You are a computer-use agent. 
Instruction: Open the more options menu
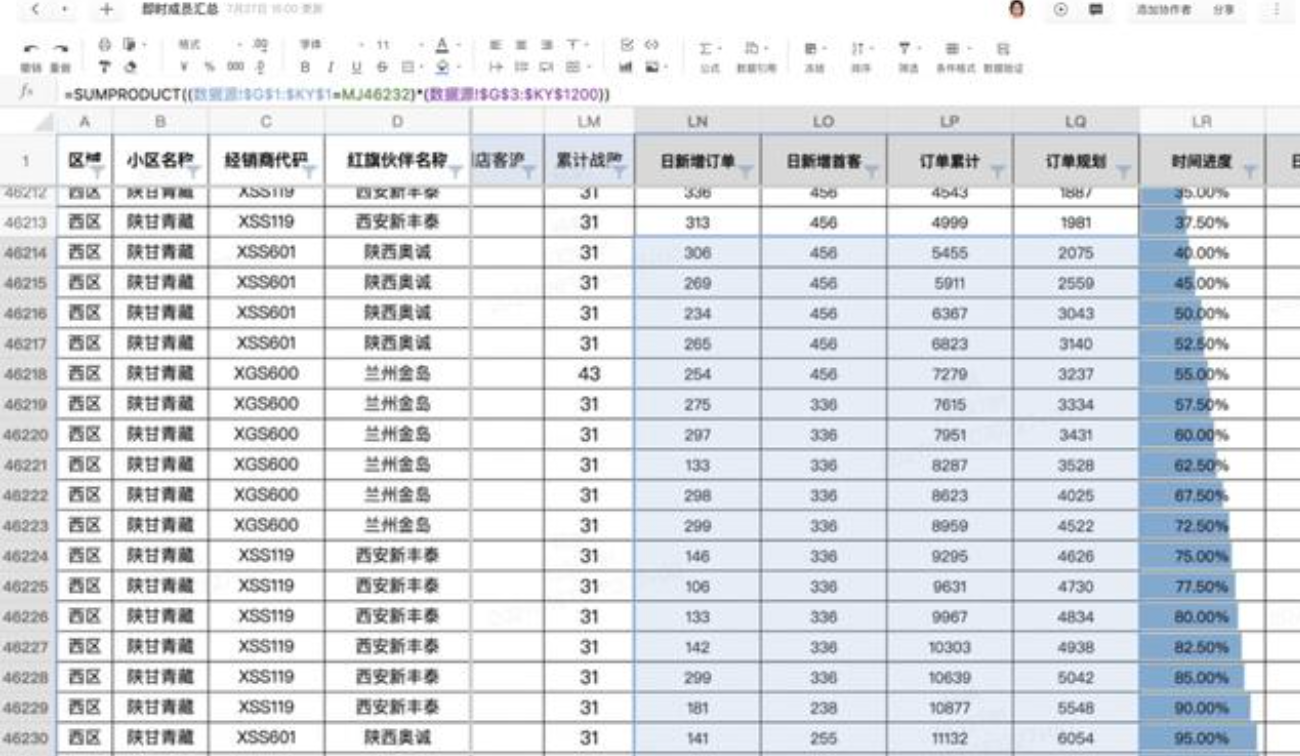coord(1276,9)
